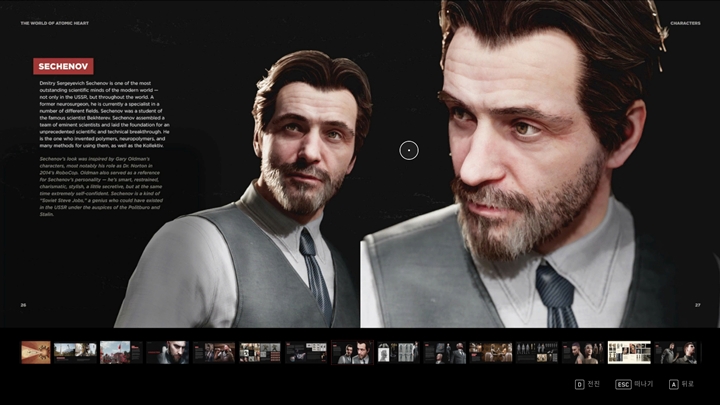Click the ESC key icon
The image size is (720, 405).
tap(624, 384)
